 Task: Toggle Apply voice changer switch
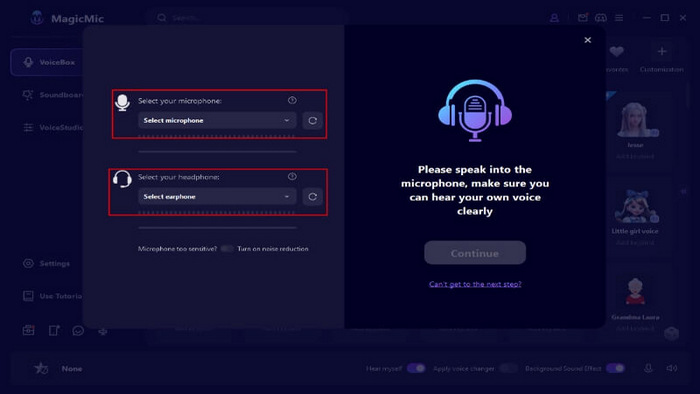tap(508, 368)
